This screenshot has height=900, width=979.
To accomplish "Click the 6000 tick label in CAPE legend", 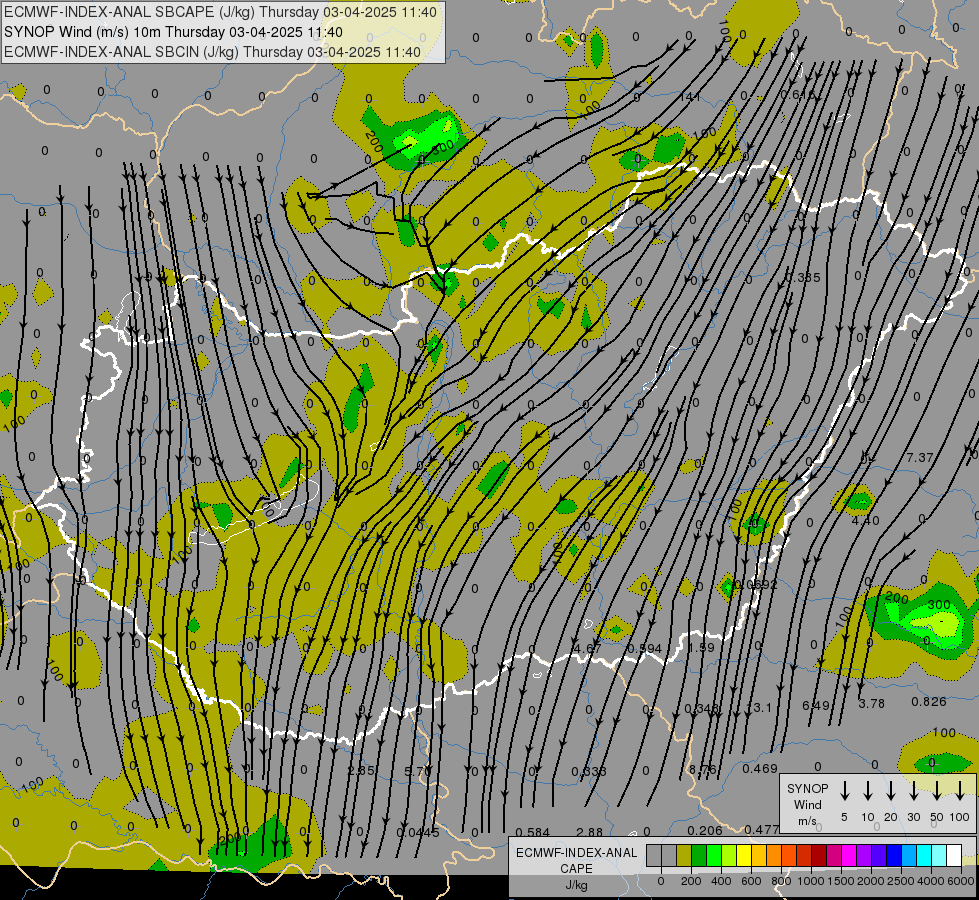I will pyautogui.click(x=960, y=881).
